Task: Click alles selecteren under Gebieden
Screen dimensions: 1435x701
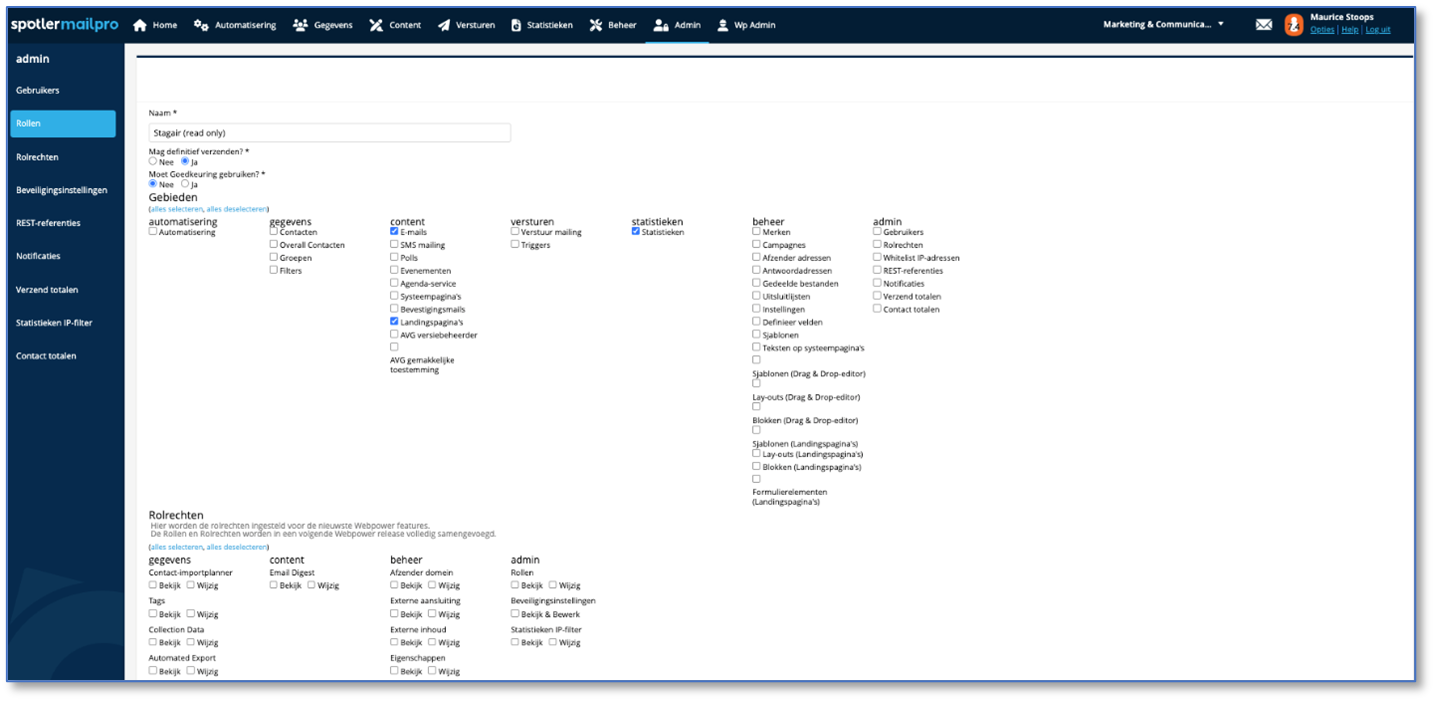Action: [176, 209]
